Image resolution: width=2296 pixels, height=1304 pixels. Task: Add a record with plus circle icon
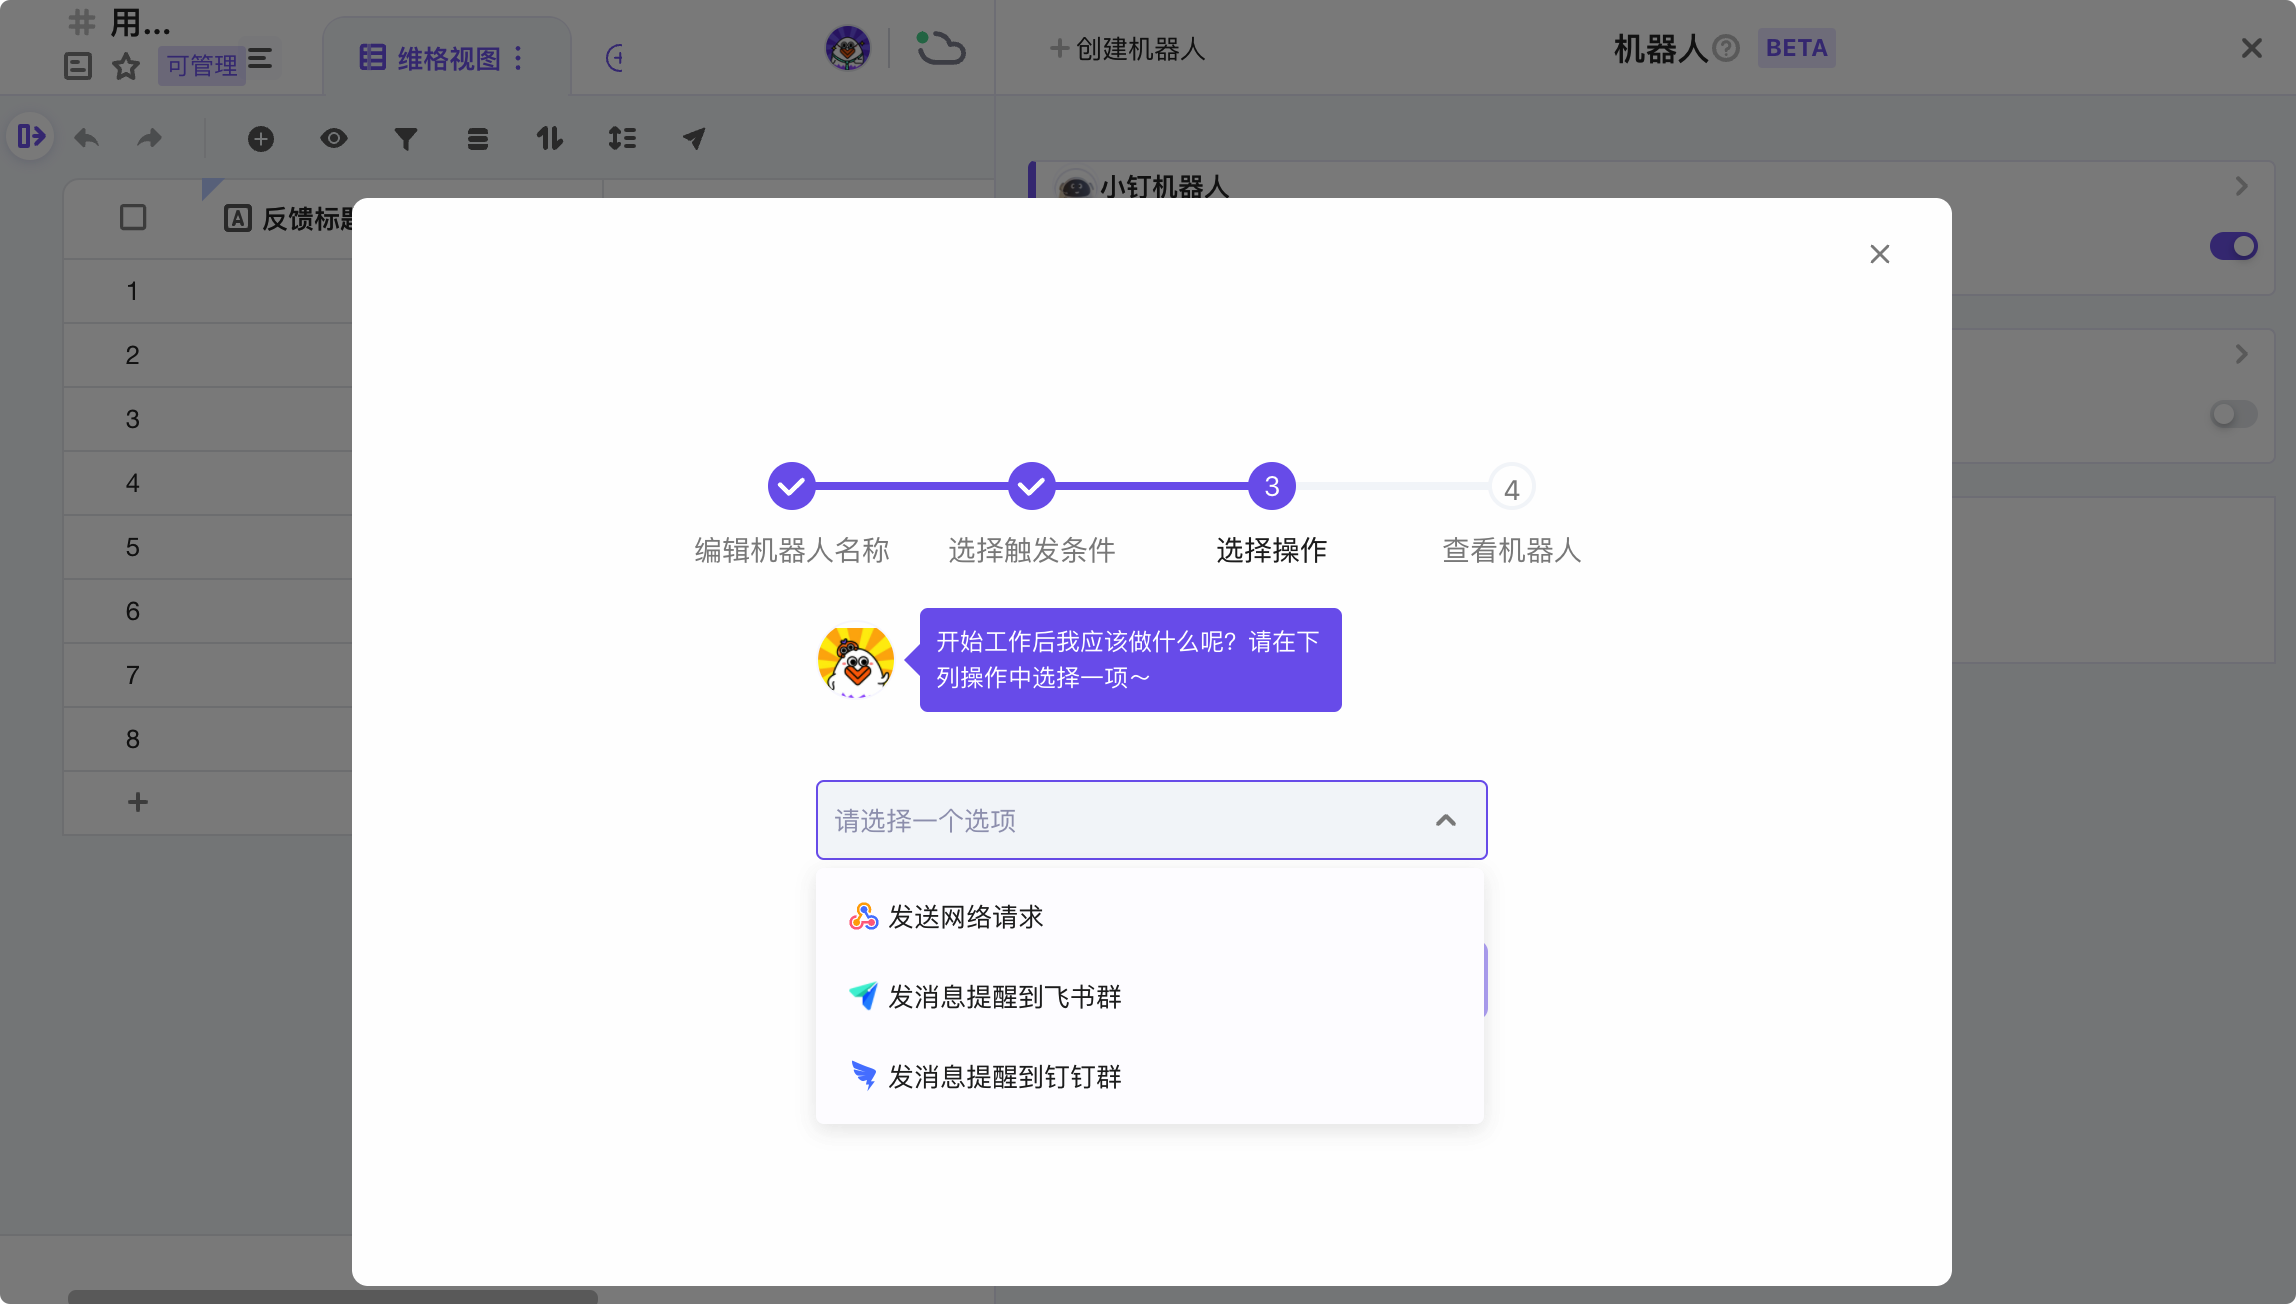[x=261, y=139]
